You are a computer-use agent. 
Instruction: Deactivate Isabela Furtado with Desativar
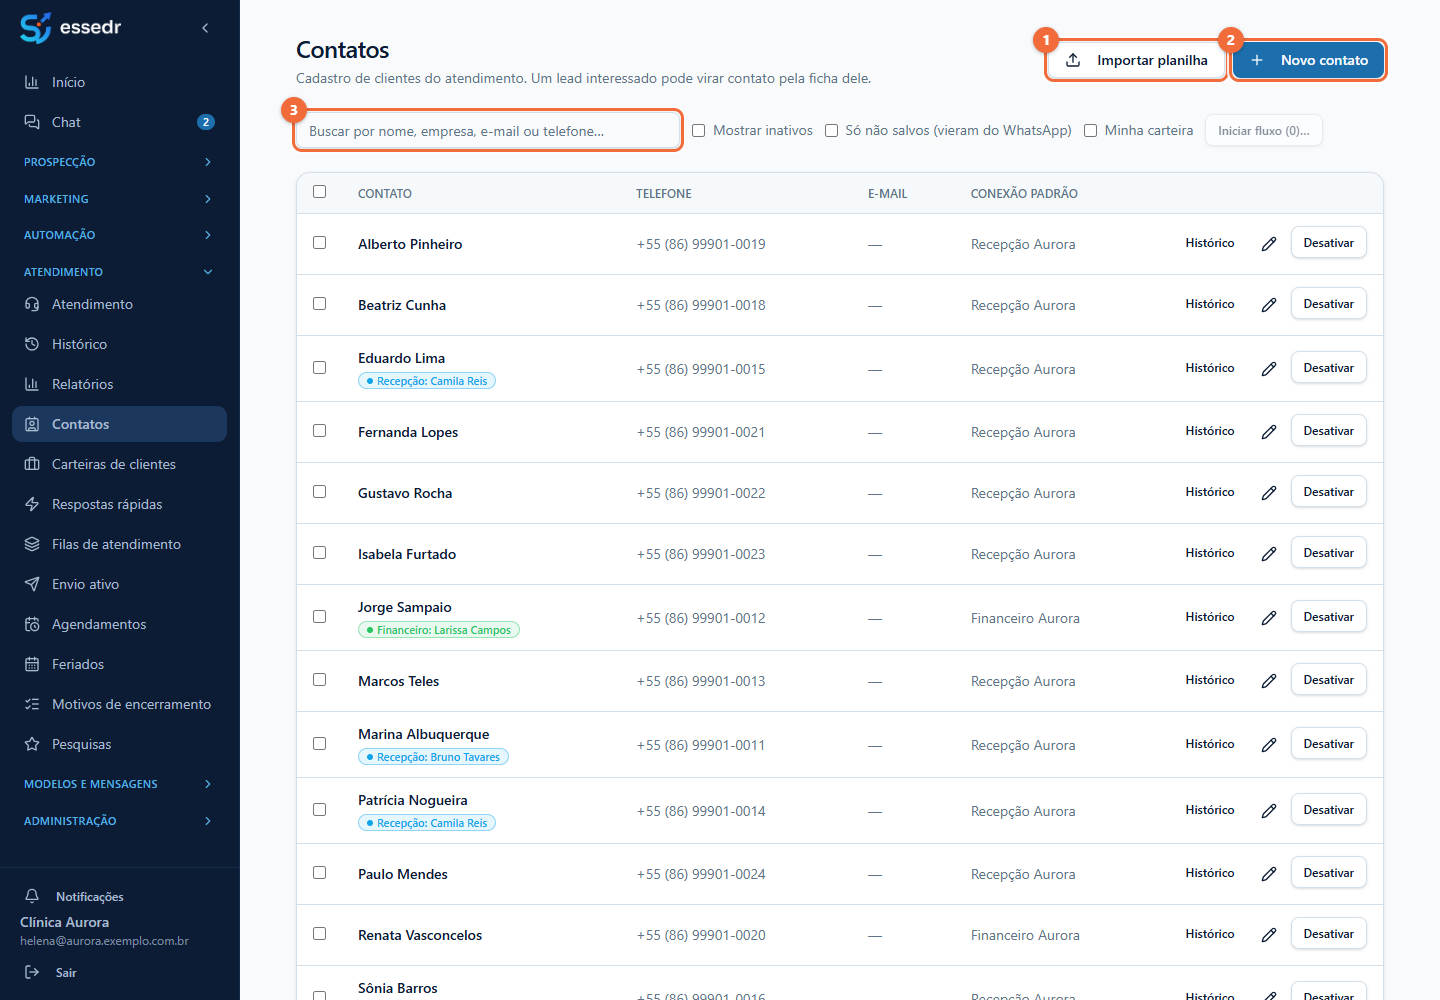click(1328, 553)
